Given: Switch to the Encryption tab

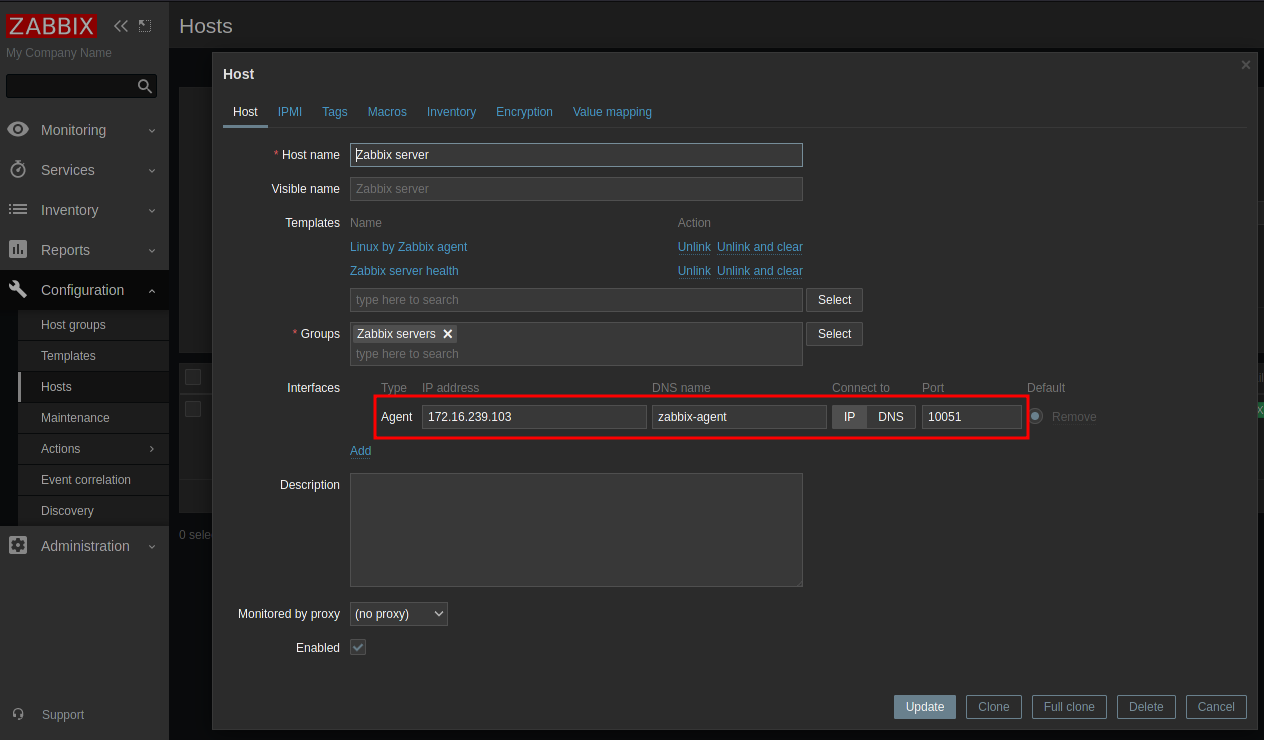Looking at the screenshot, I should pyautogui.click(x=524, y=112).
